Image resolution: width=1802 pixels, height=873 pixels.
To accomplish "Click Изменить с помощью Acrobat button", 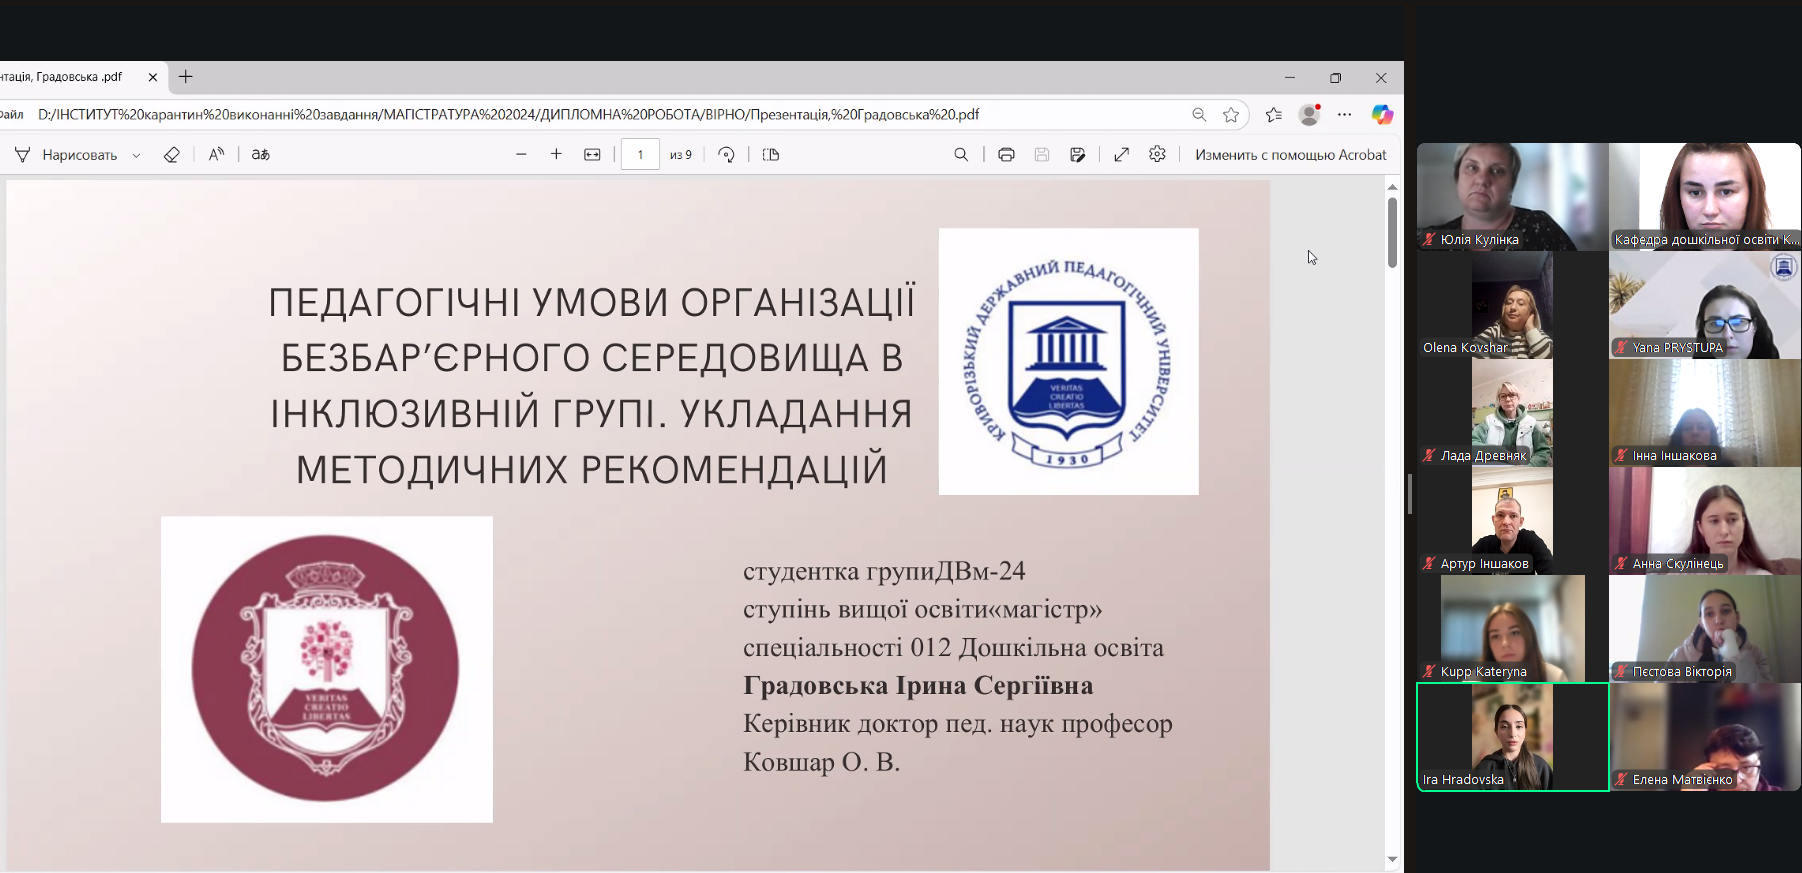I will (1291, 155).
